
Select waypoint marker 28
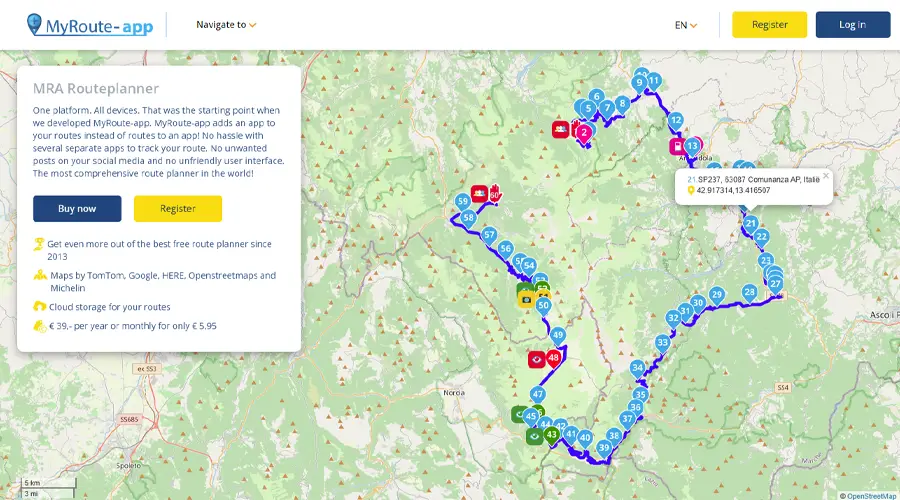click(x=750, y=293)
